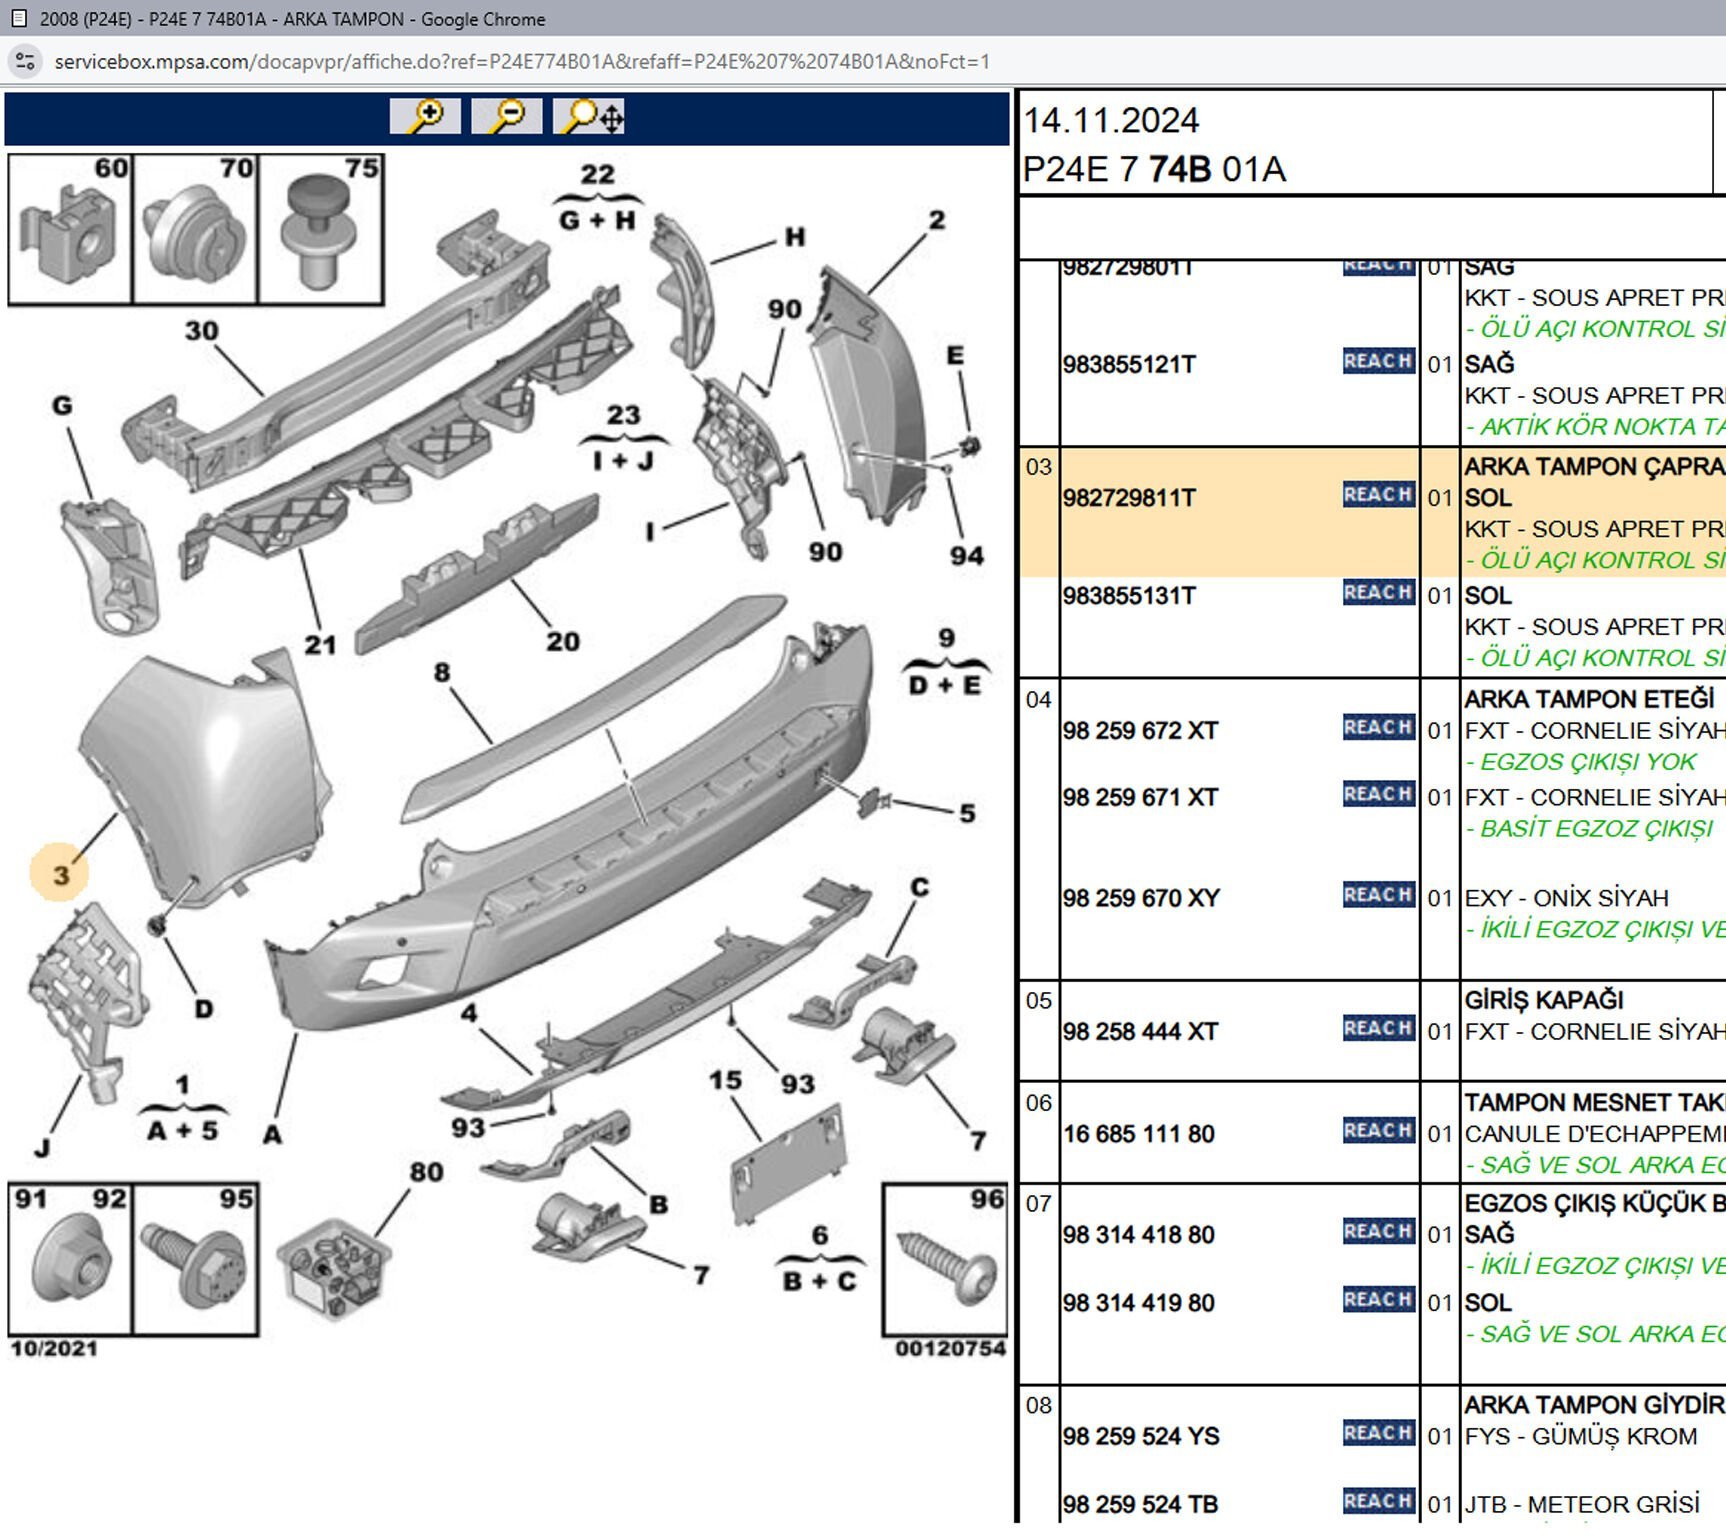Click part number 98 259 524 YS

[x=1141, y=1437]
